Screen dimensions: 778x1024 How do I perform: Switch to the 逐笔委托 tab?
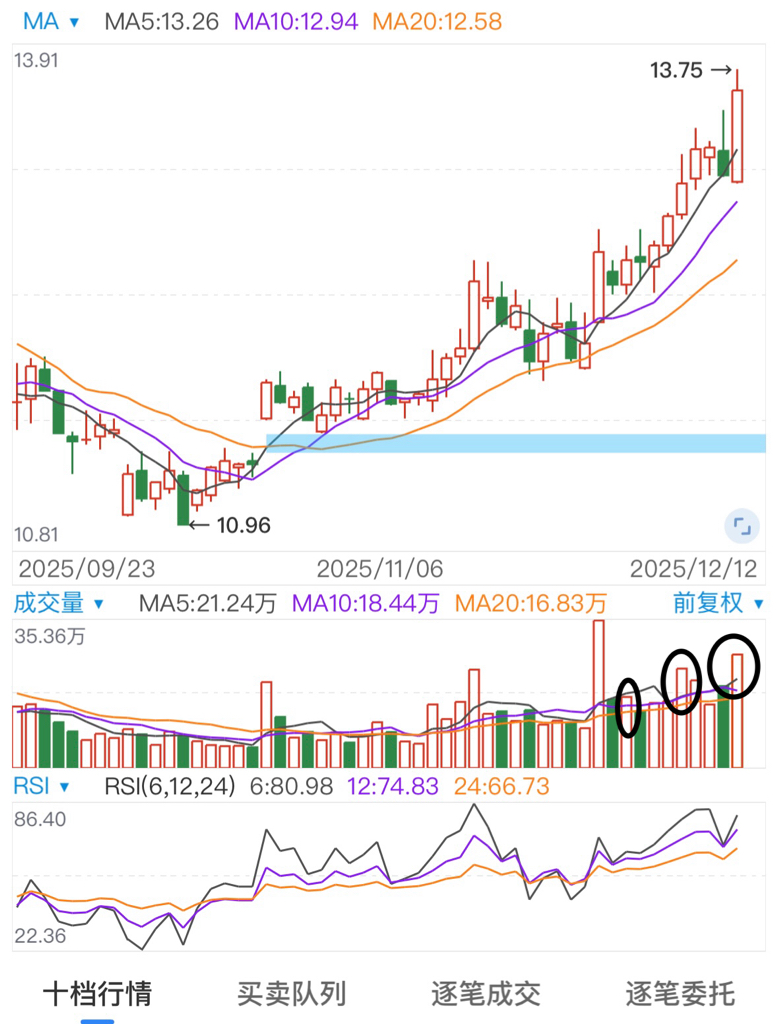click(x=680, y=994)
